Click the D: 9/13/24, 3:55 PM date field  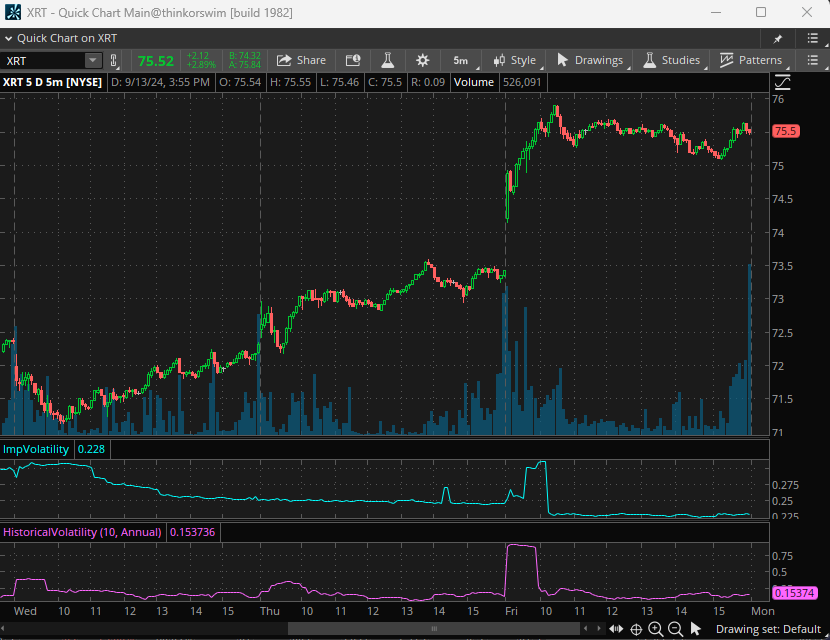tap(160, 82)
